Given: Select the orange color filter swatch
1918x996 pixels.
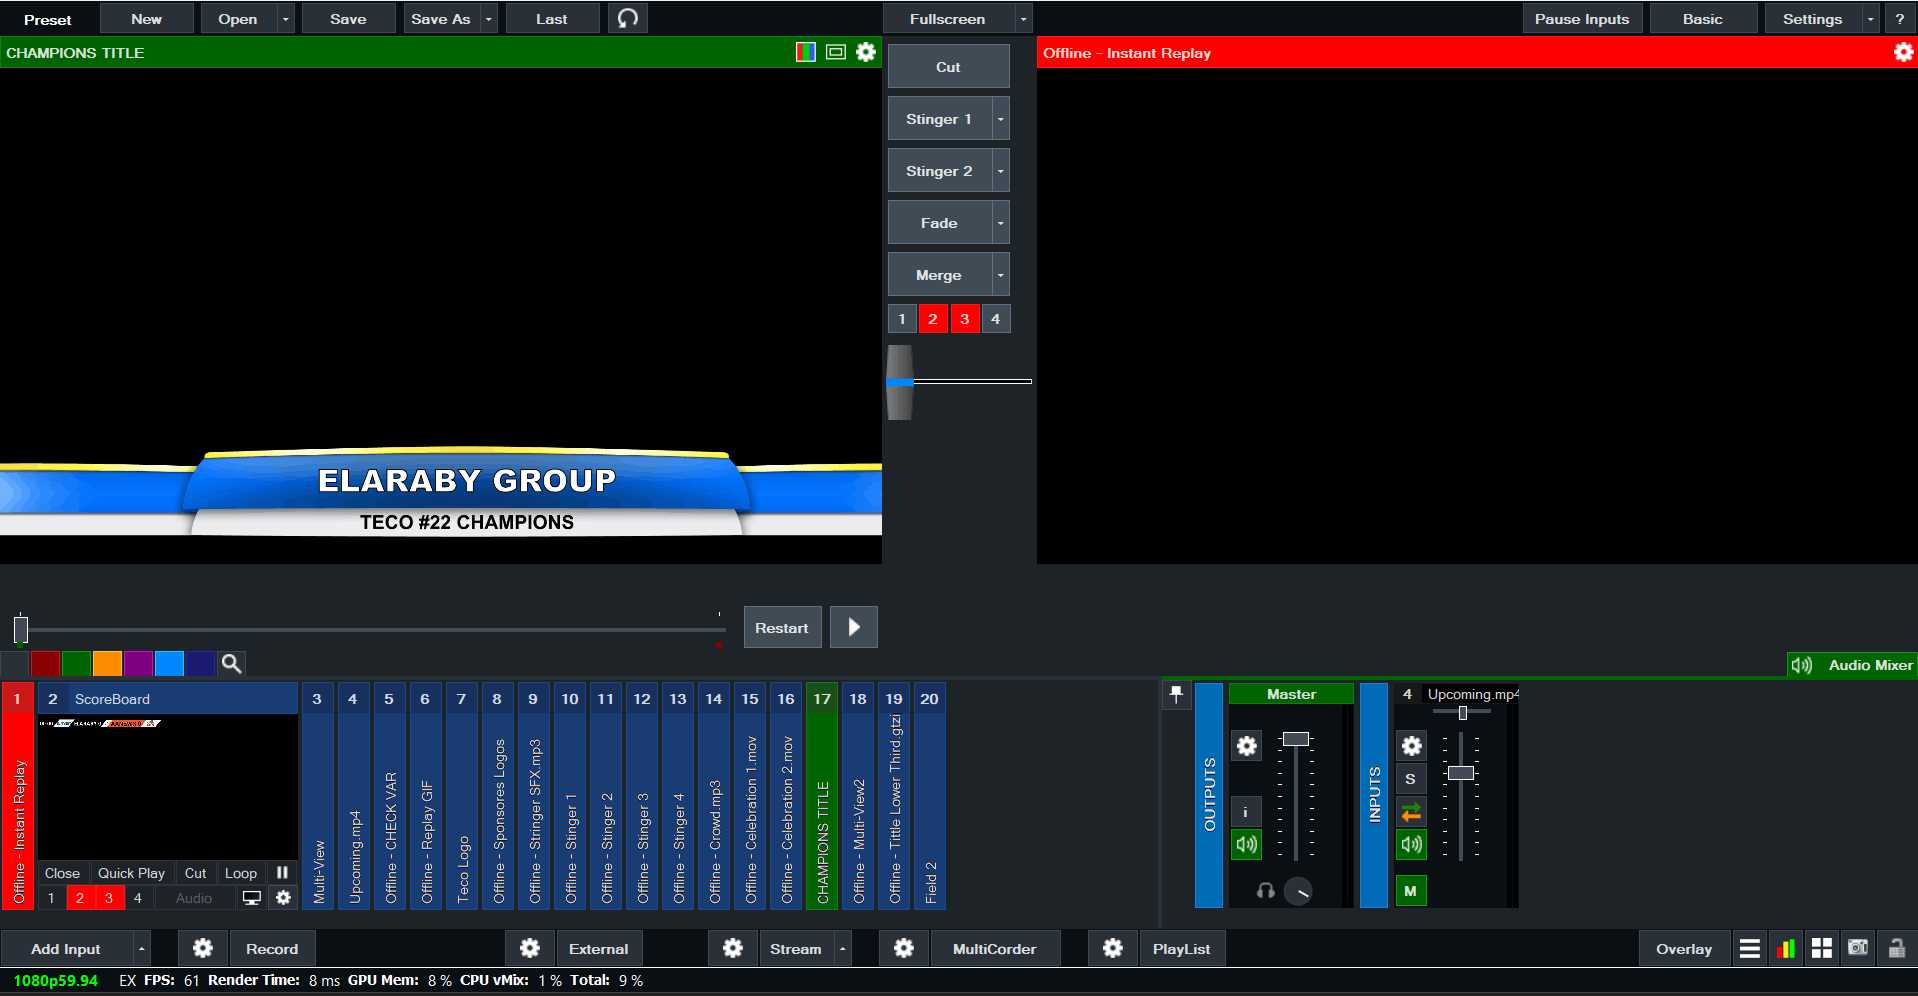Looking at the screenshot, I should (x=107, y=663).
